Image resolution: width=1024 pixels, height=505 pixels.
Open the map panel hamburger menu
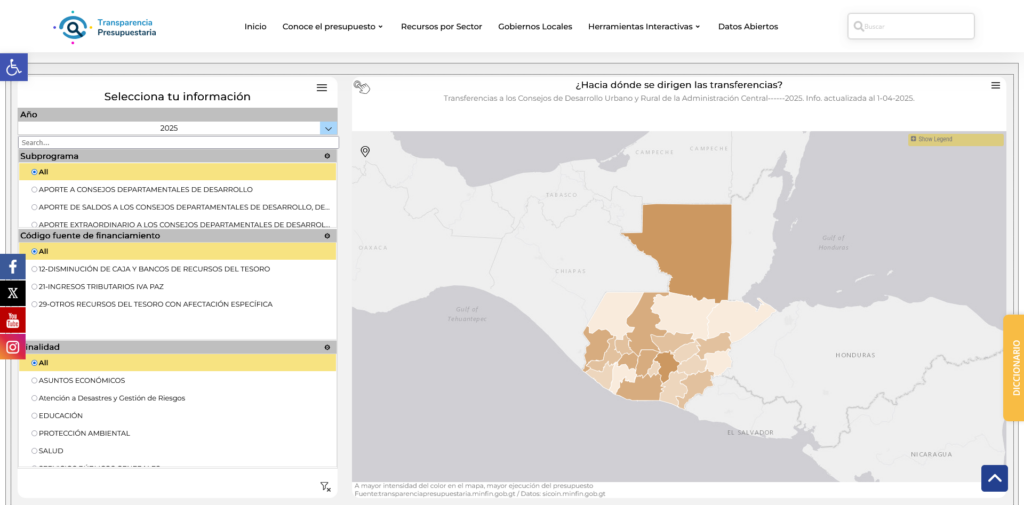coord(995,86)
